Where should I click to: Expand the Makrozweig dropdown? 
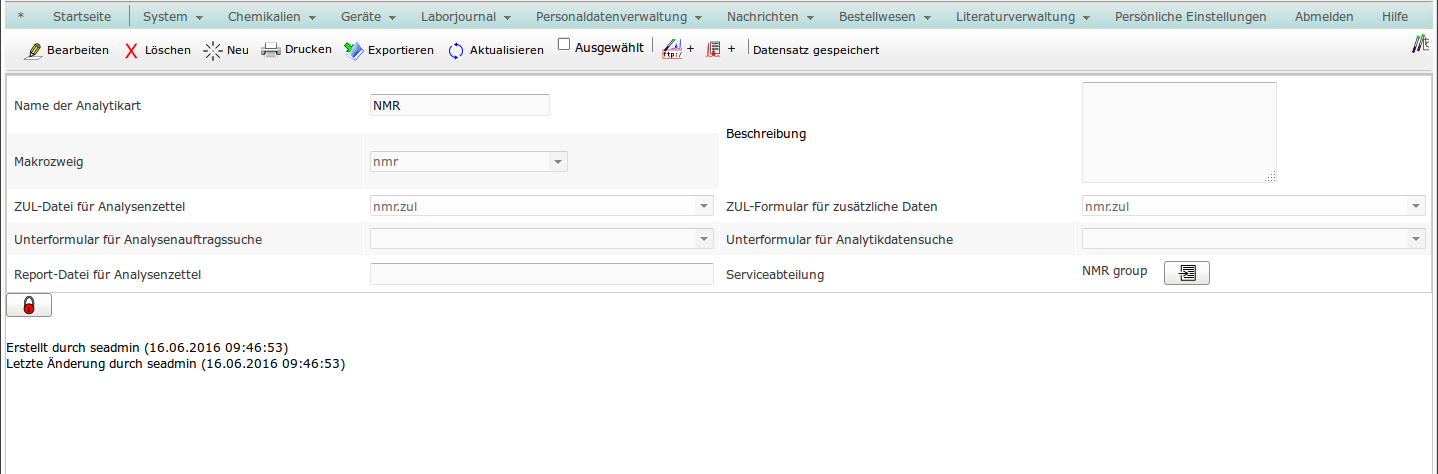coord(557,161)
